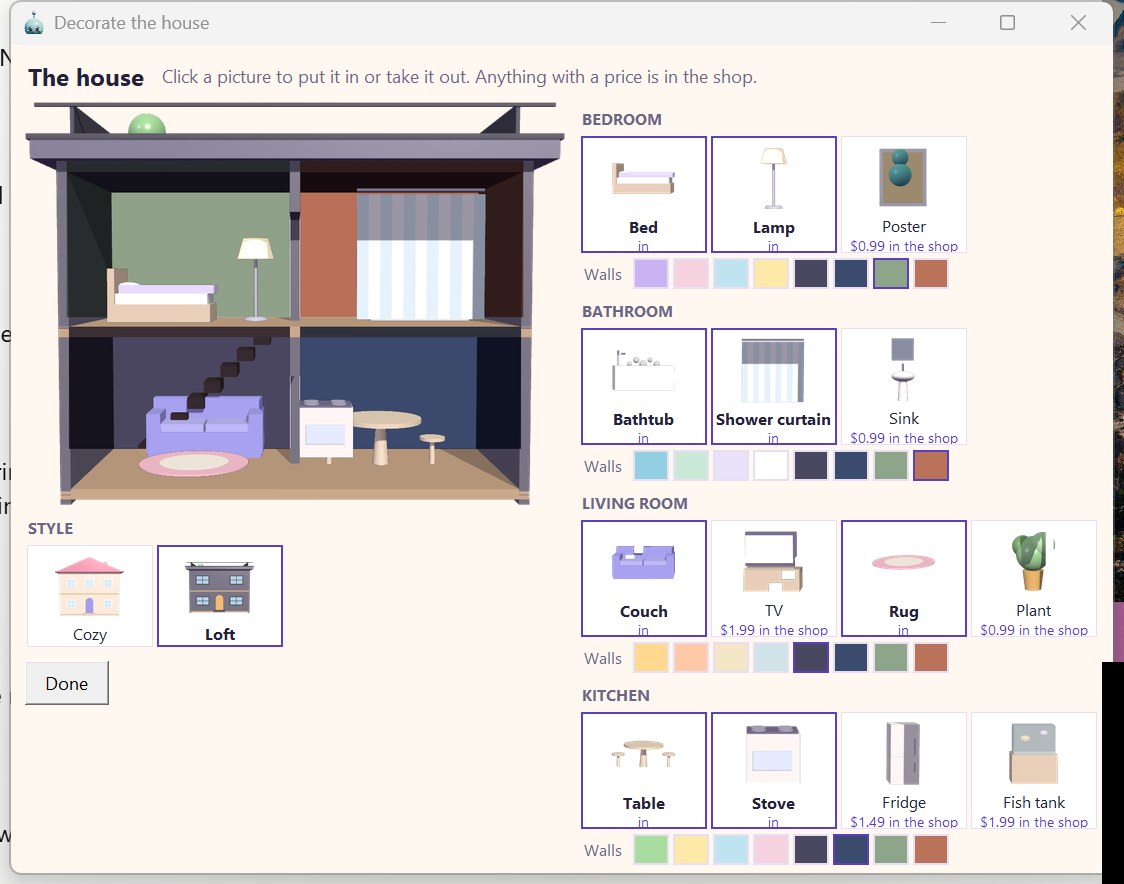Pick the Fish tank item
This screenshot has height=884, width=1124.
tap(1034, 771)
